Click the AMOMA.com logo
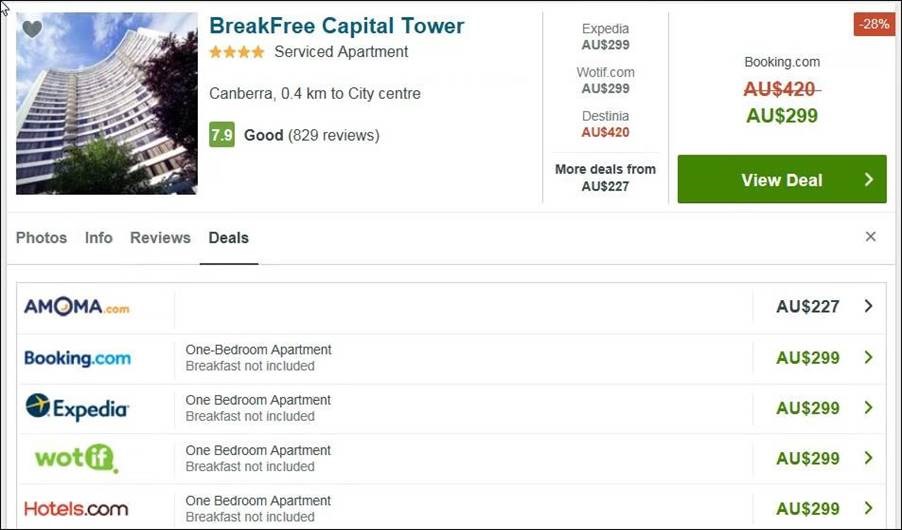The height and width of the screenshot is (530, 902). [77, 307]
